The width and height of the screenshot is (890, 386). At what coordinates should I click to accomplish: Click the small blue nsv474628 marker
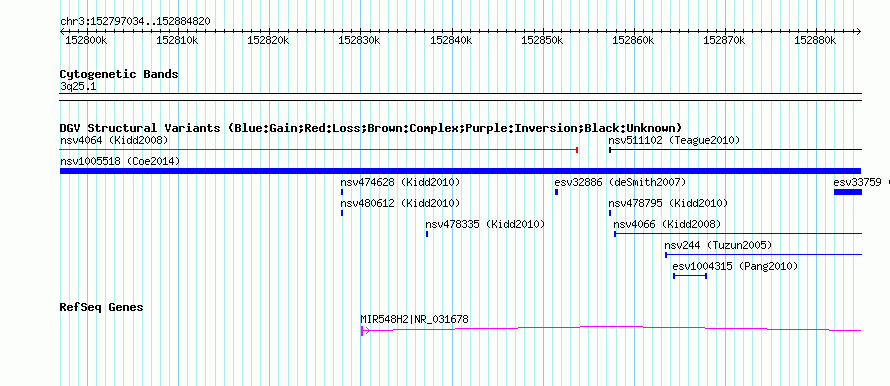pos(342,192)
